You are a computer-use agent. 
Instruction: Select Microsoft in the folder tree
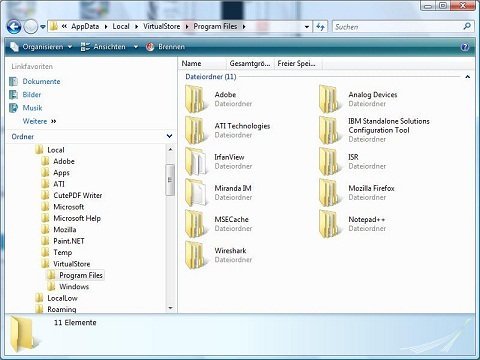click(x=69, y=207)
